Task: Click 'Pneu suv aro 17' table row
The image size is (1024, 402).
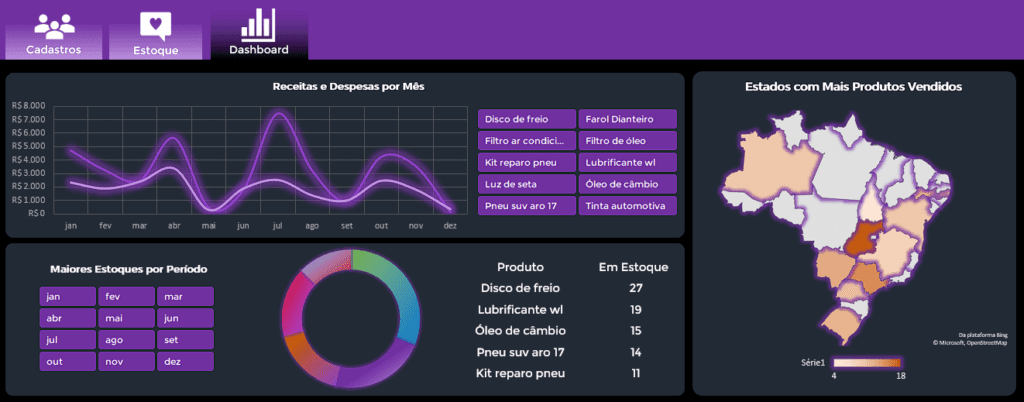Action: click(520, 352)
